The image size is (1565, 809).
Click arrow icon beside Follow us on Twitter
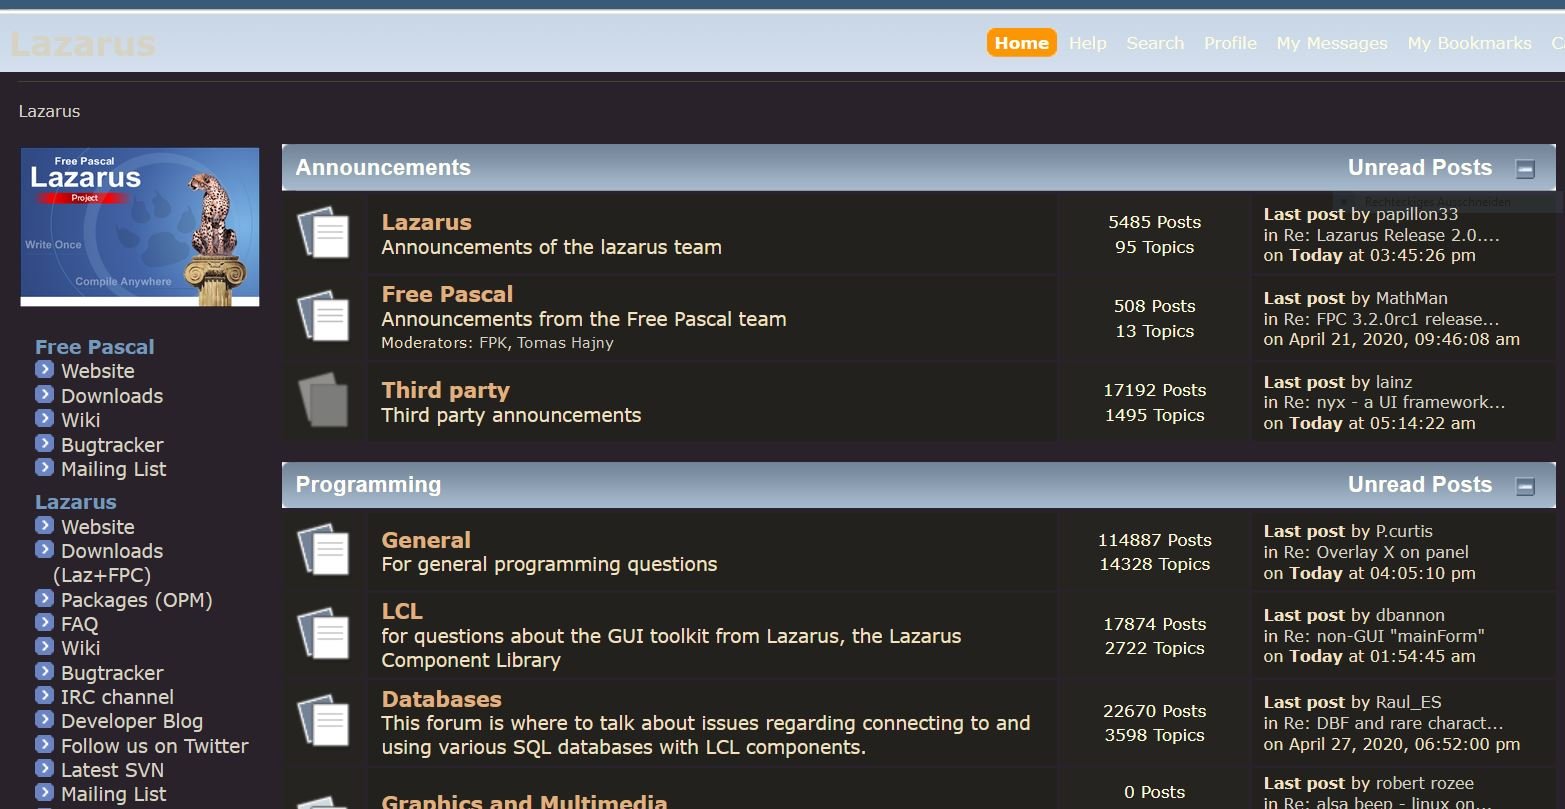coord(44,744)
